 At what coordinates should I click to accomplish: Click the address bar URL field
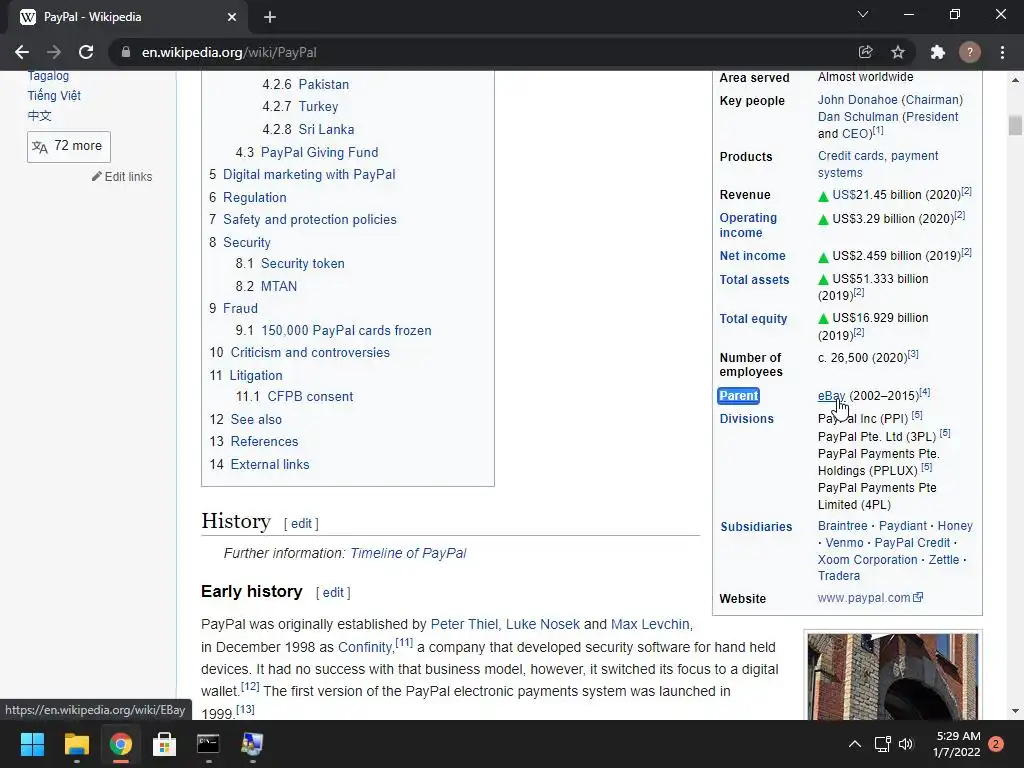(483, 52)
